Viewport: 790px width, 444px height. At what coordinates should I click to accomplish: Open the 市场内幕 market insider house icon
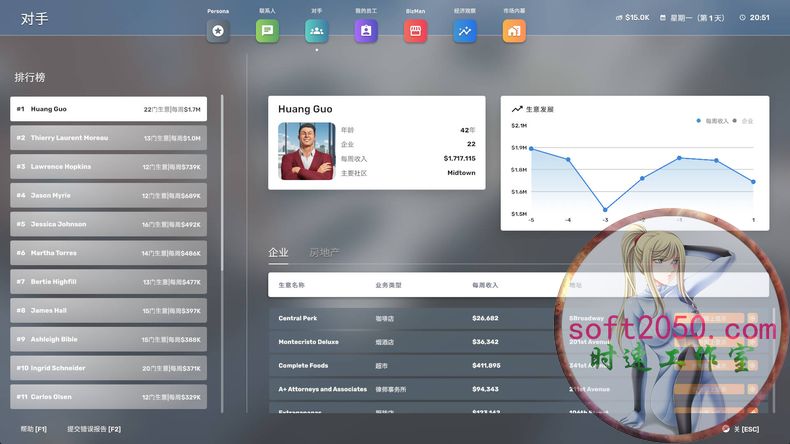pos(514,31)
